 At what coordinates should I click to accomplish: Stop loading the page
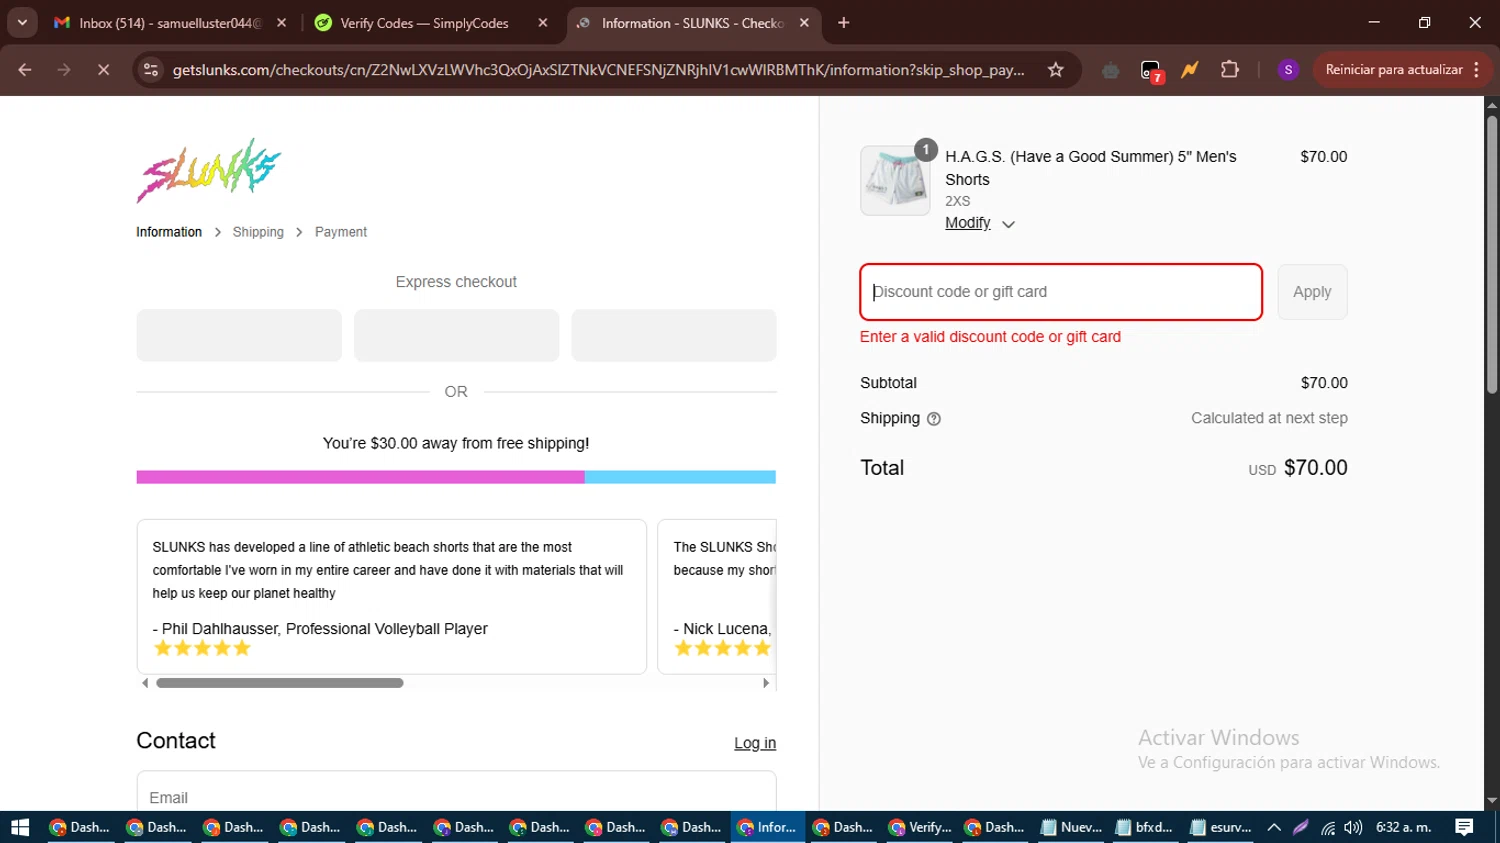pos(103,70)
